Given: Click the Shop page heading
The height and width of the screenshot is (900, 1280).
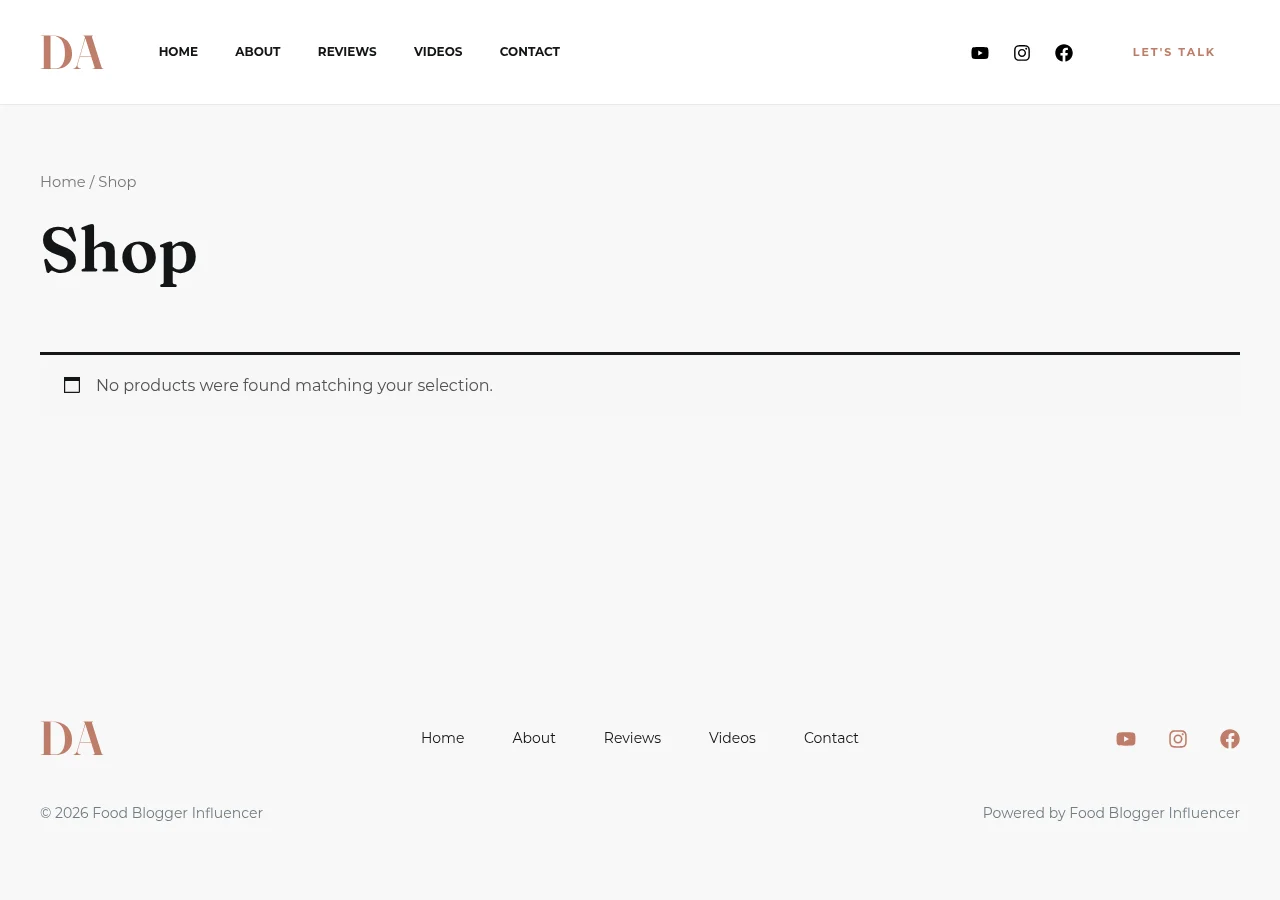Looking at the screenshot, I should (x=119, y=252).
